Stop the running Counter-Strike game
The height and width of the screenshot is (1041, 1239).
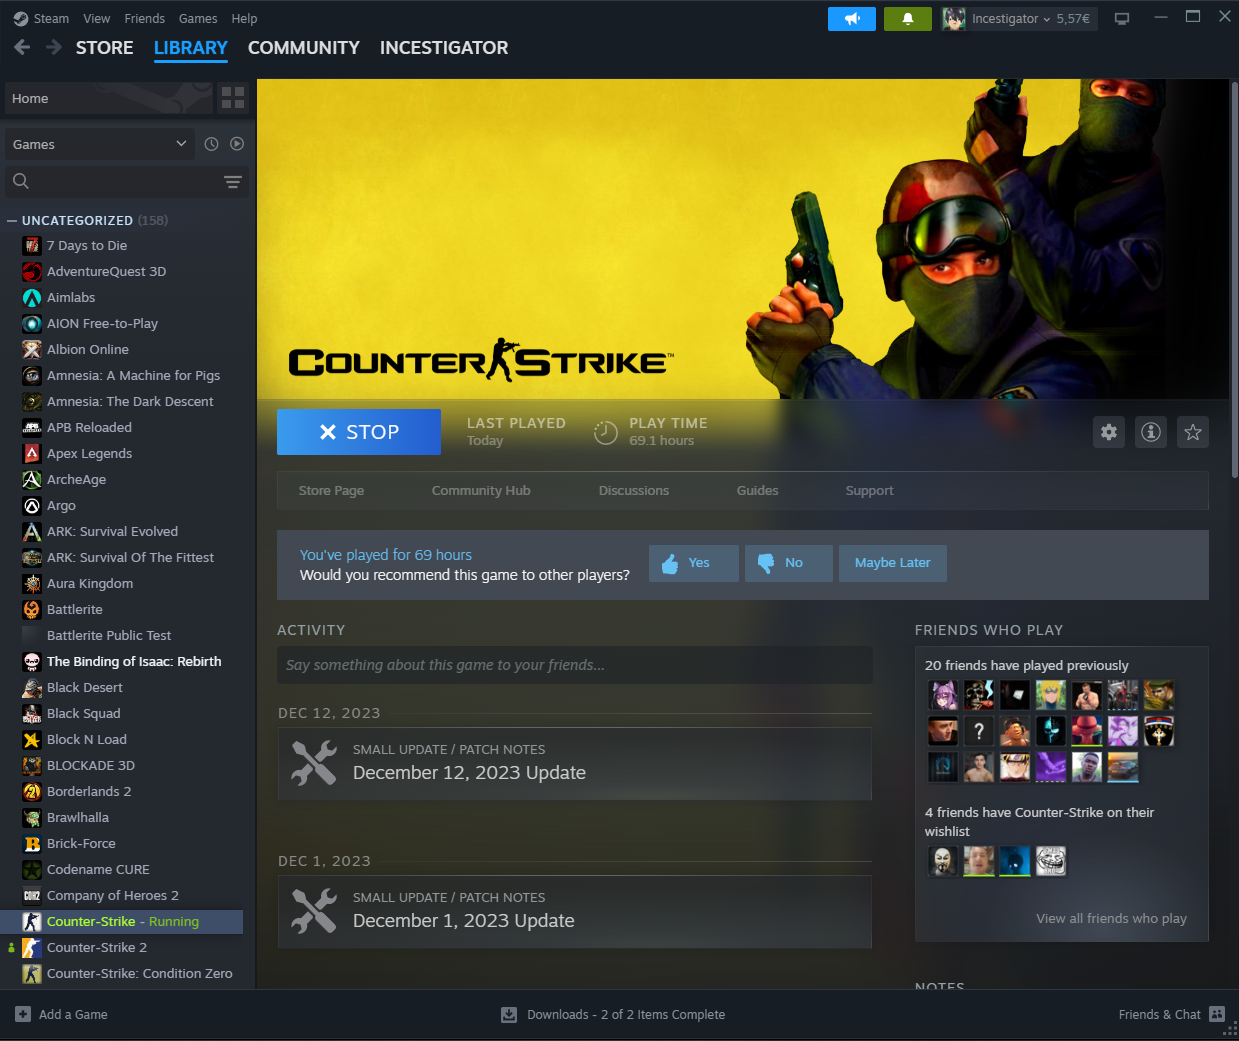pyautogui.click(x=359, y=432)
